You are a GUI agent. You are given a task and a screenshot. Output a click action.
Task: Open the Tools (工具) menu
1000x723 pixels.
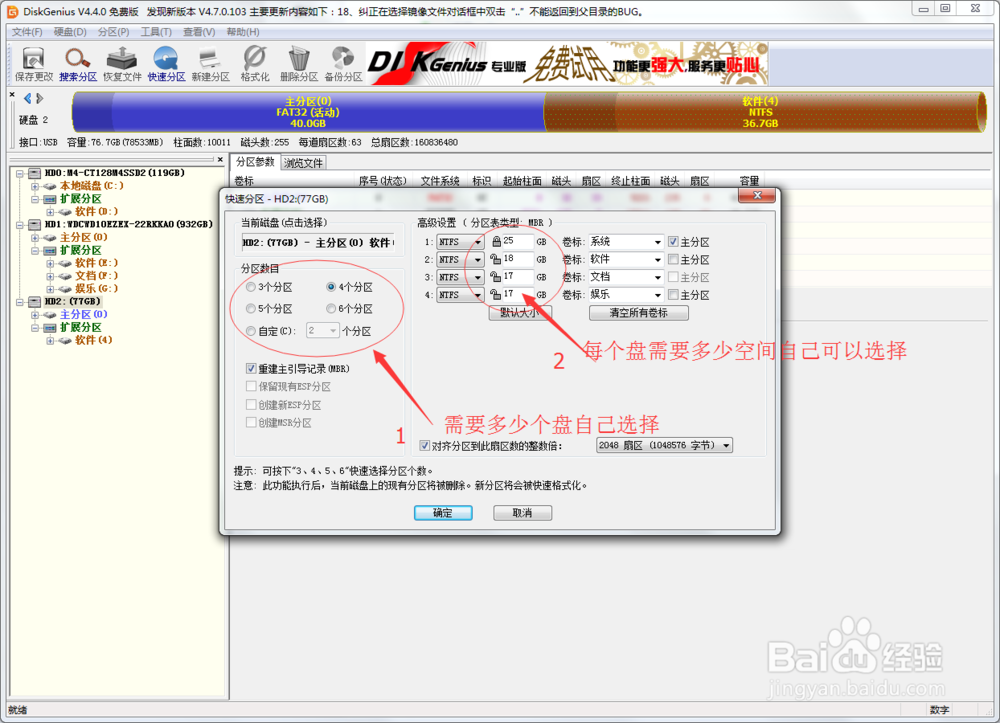click(x=156, y=32)
